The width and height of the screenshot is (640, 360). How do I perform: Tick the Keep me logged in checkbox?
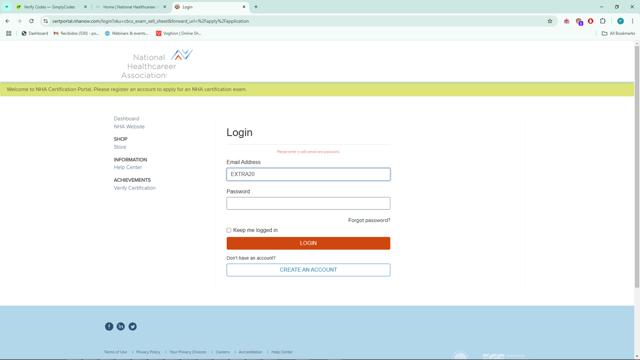[x=229, y=230]
